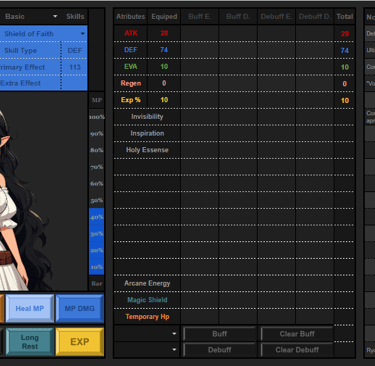Screen dimensions: 375x366
Task: Click the Debuff button
Action: [x=219, y=350]
